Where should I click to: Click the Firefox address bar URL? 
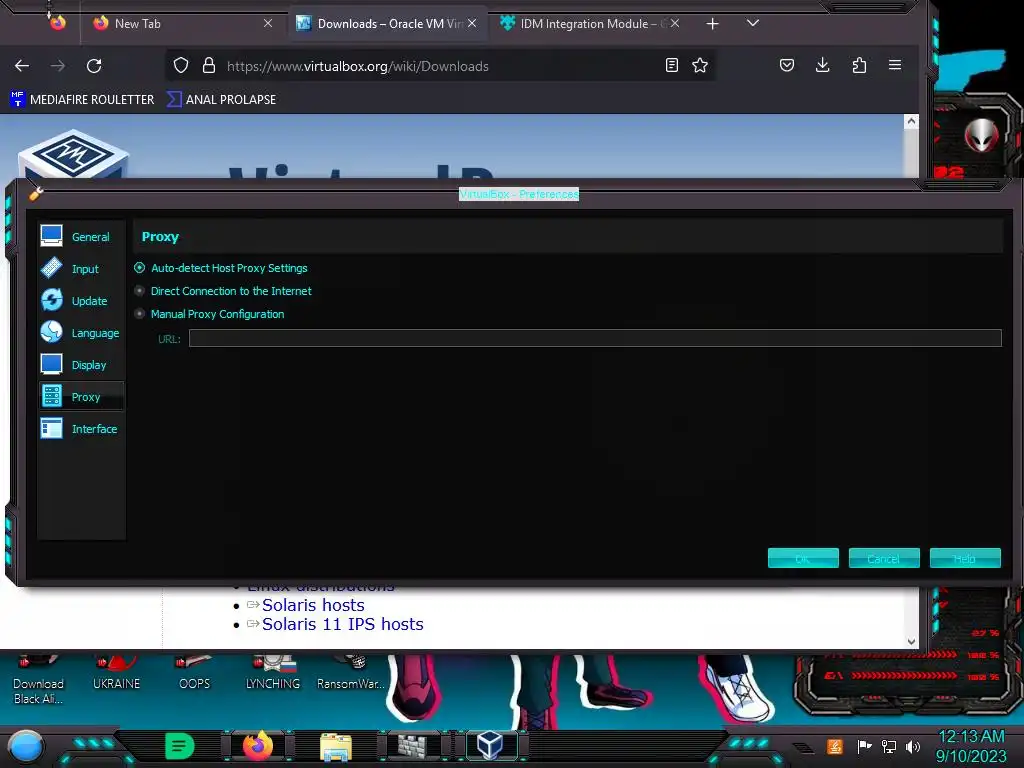[358, 66]
